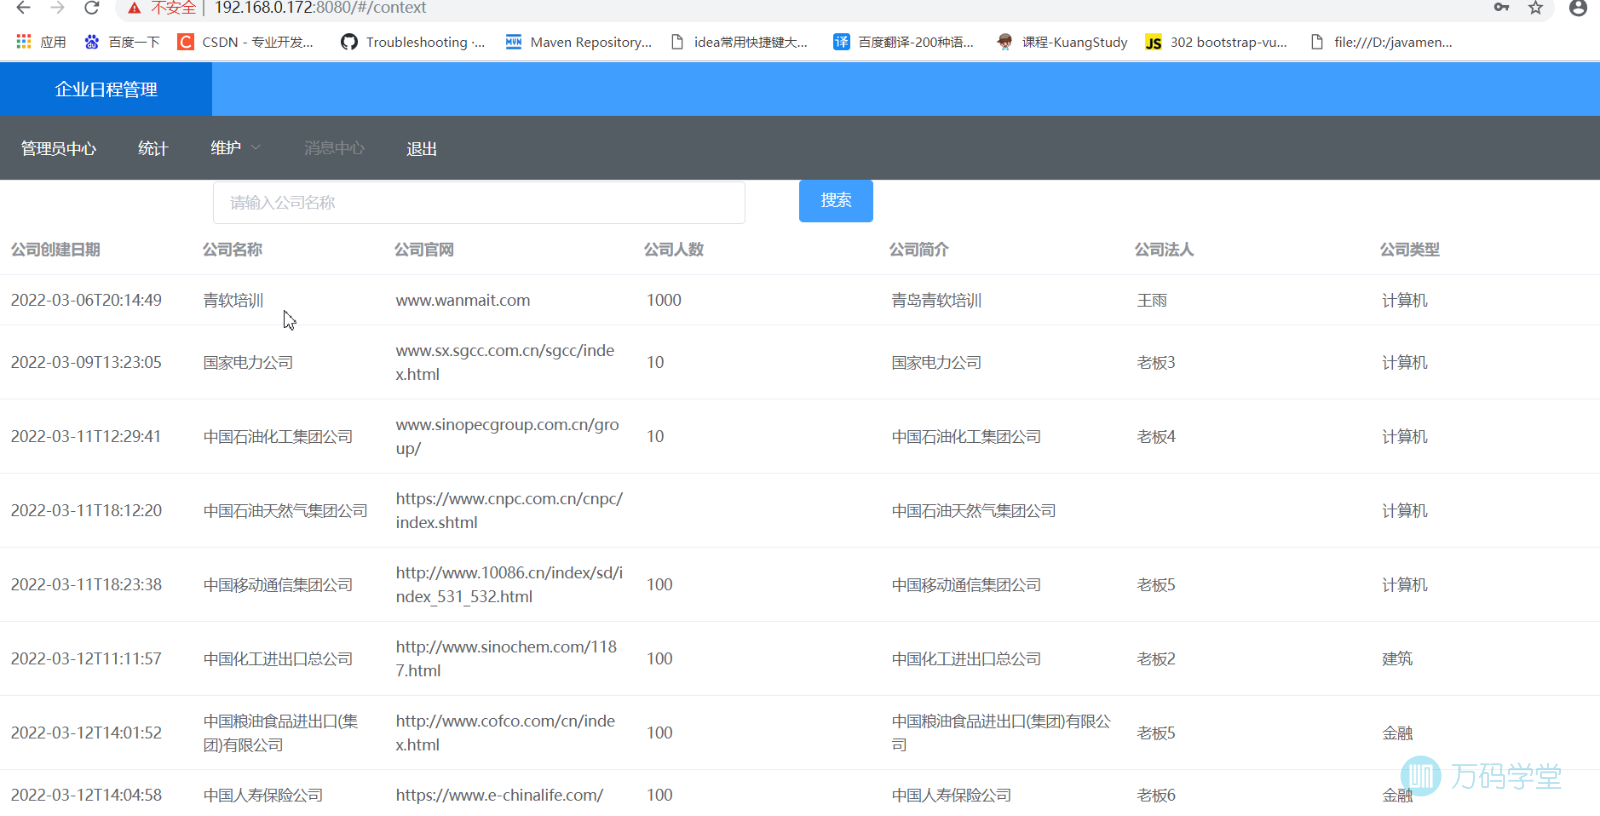This screenshot has height=816, width=1600.
Task: Click the 青岛青软培训 description cell
Action: coord(937,300)
